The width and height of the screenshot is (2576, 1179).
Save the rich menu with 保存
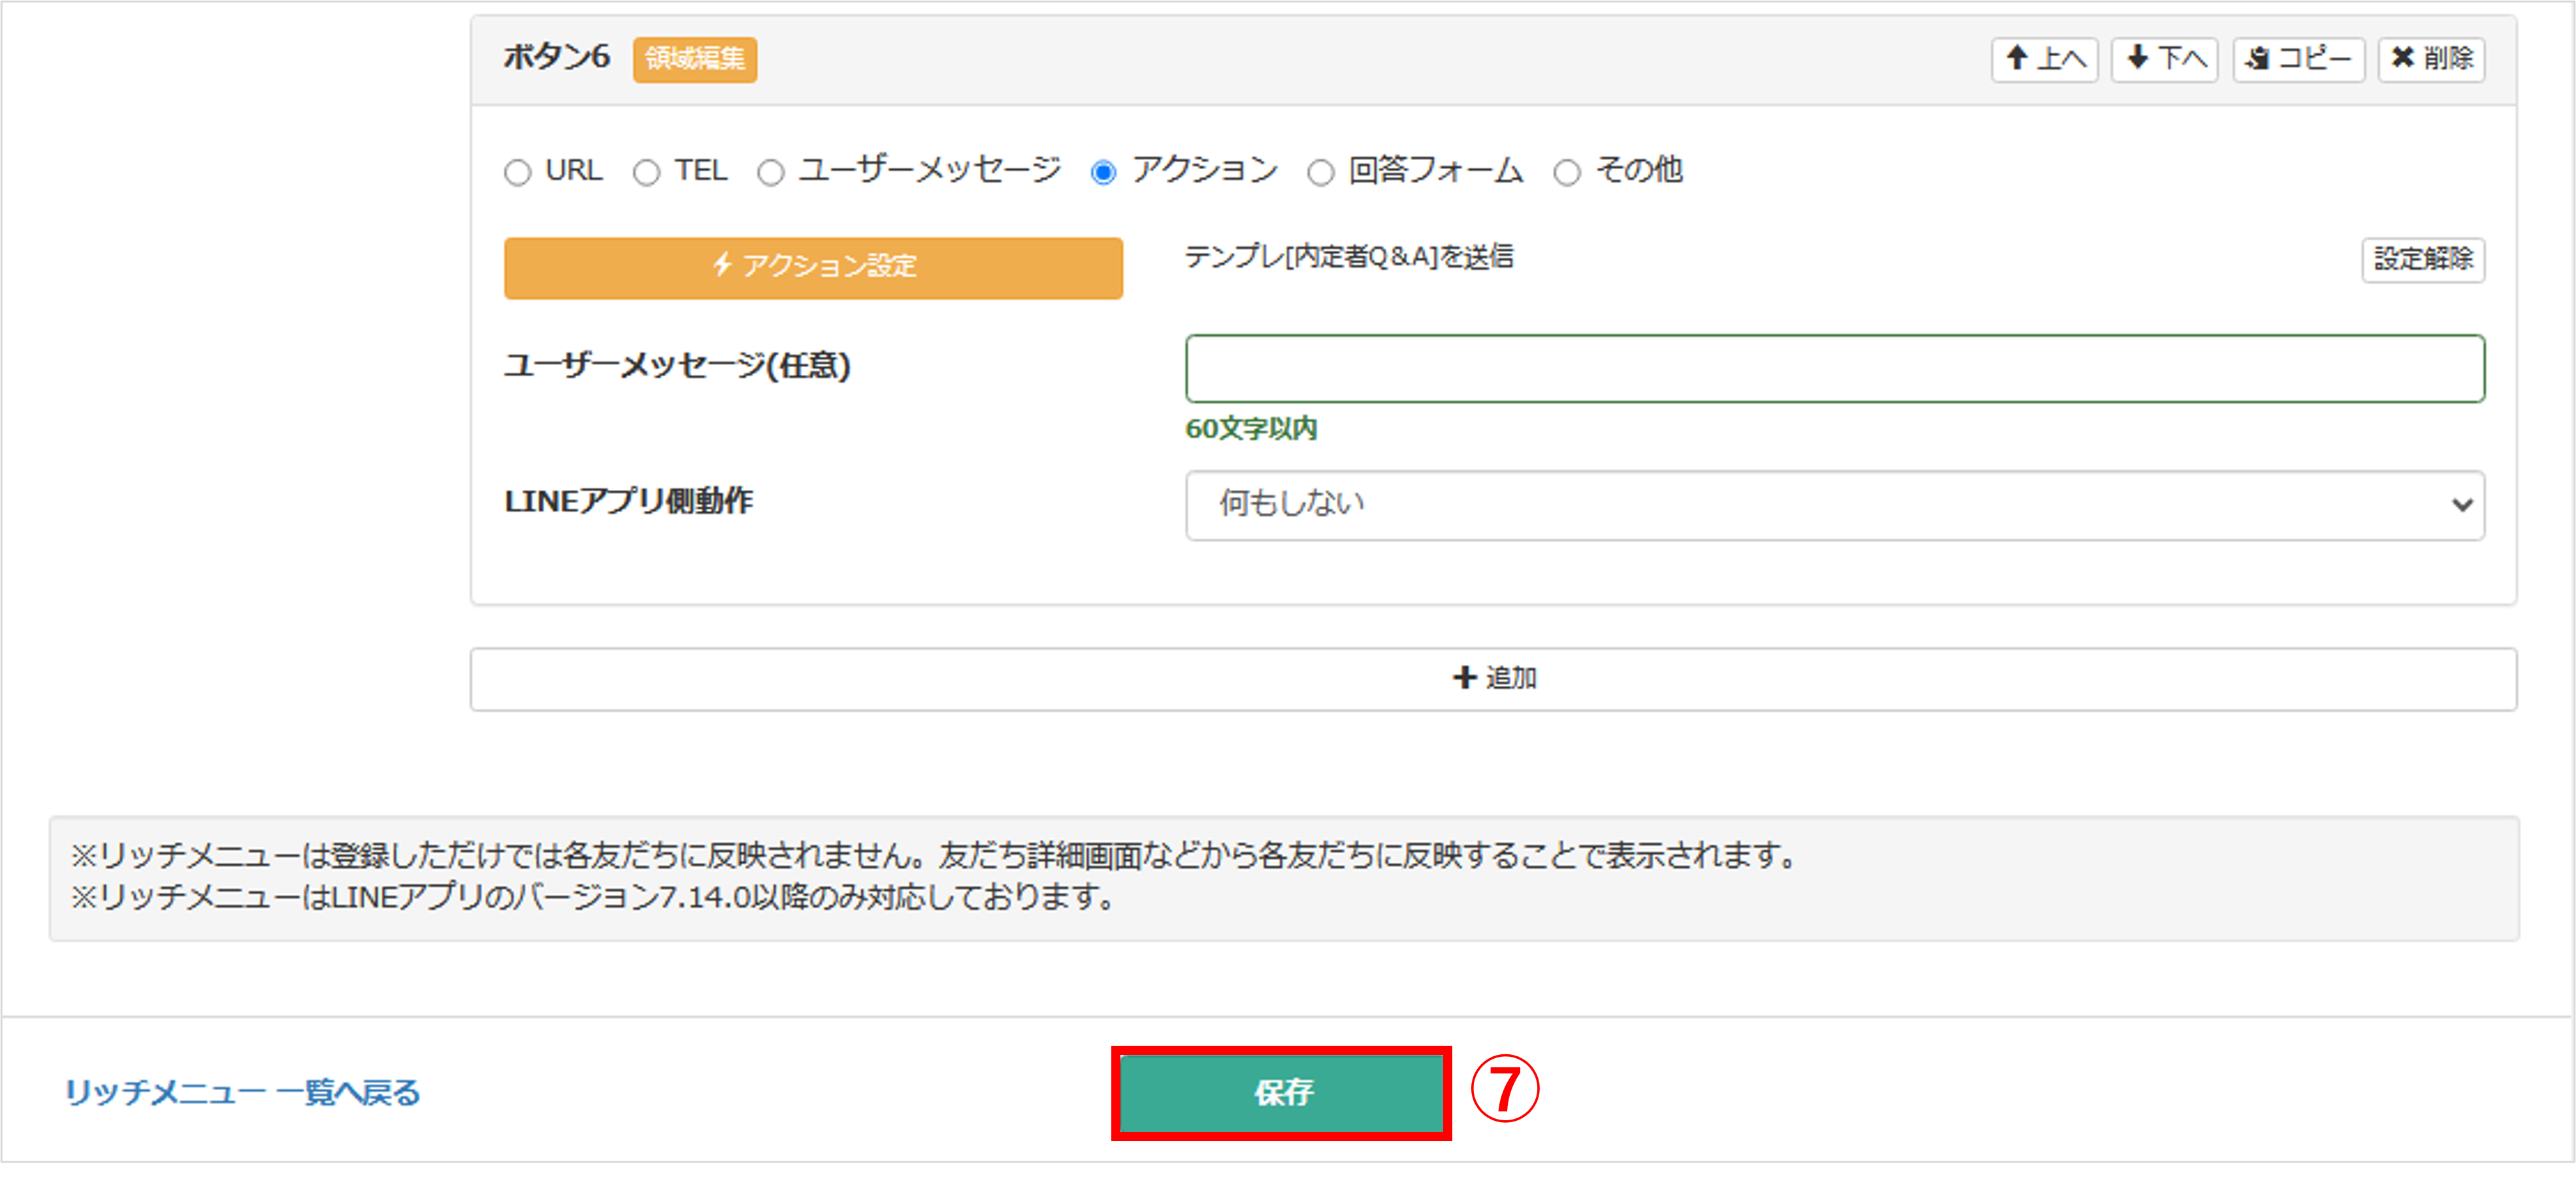tap(1281, 1092)
